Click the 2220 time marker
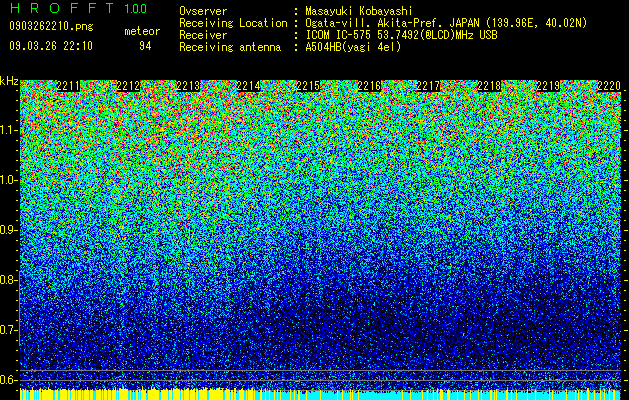This screenshot has height=400, width=629. [609, 86]
